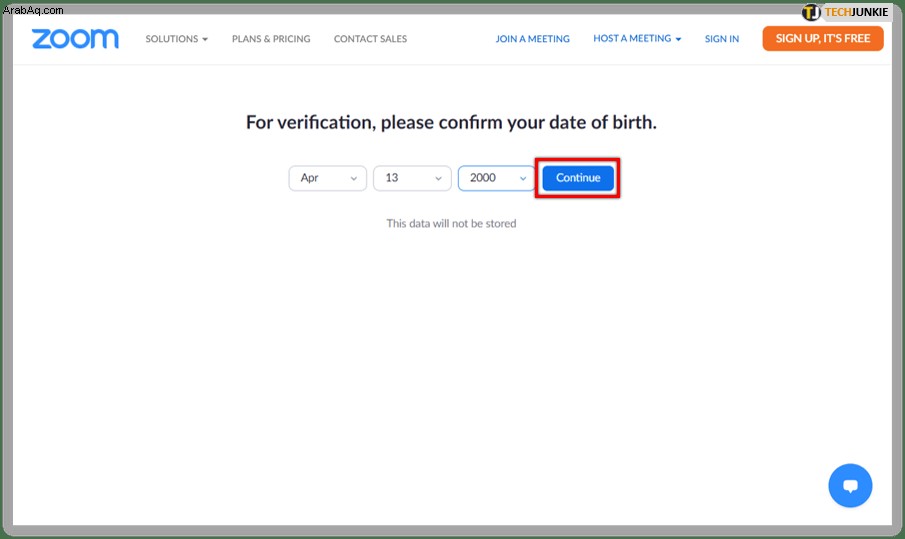This screenshot has height=539, width=905.
Task: Open the chat bubble help widget
Action: tap(850, 485)
